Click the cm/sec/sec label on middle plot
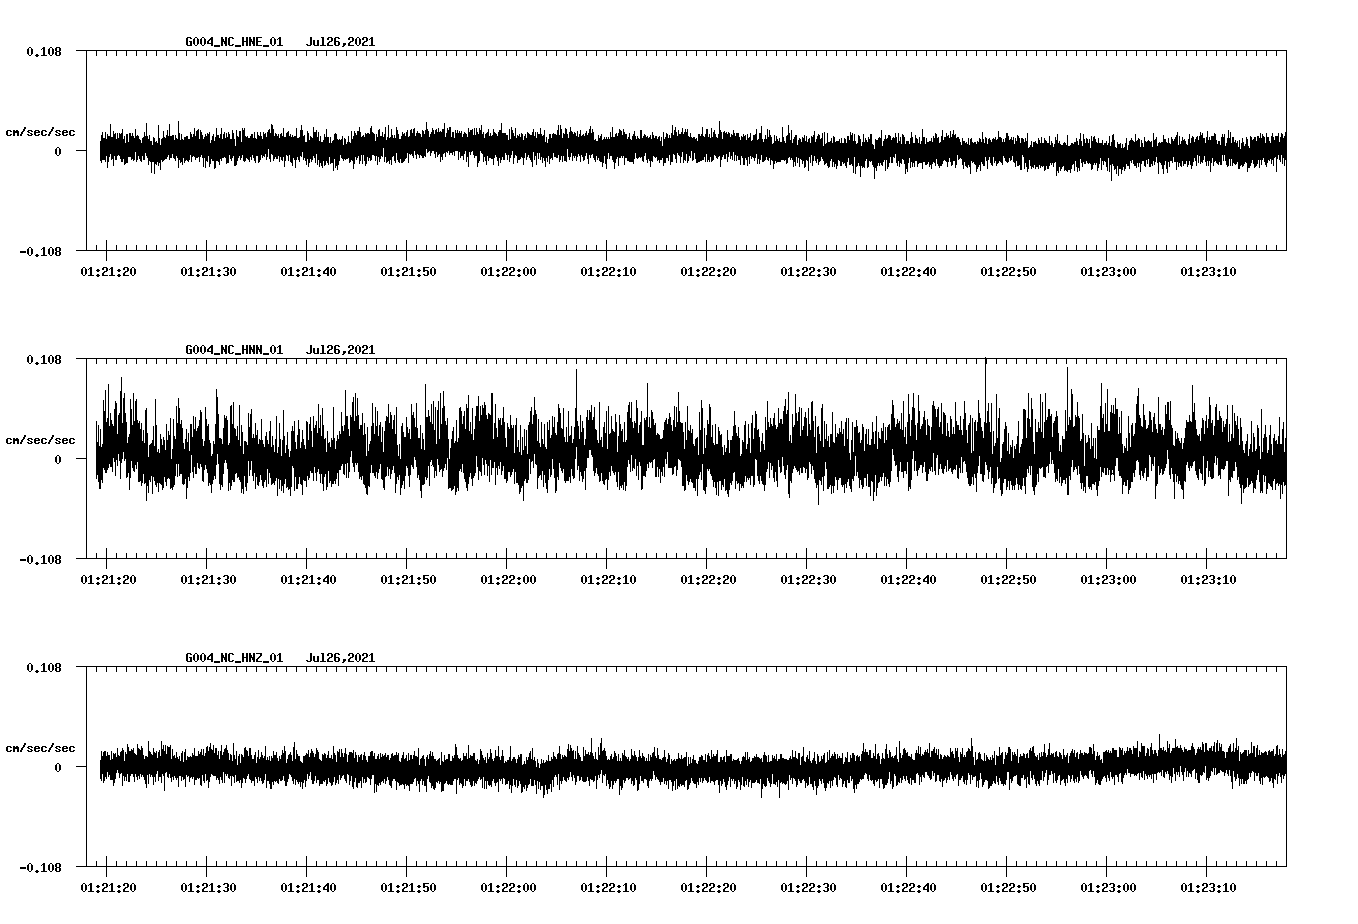The height and width of the screenshot is (924, 1358). coord(41,438)
